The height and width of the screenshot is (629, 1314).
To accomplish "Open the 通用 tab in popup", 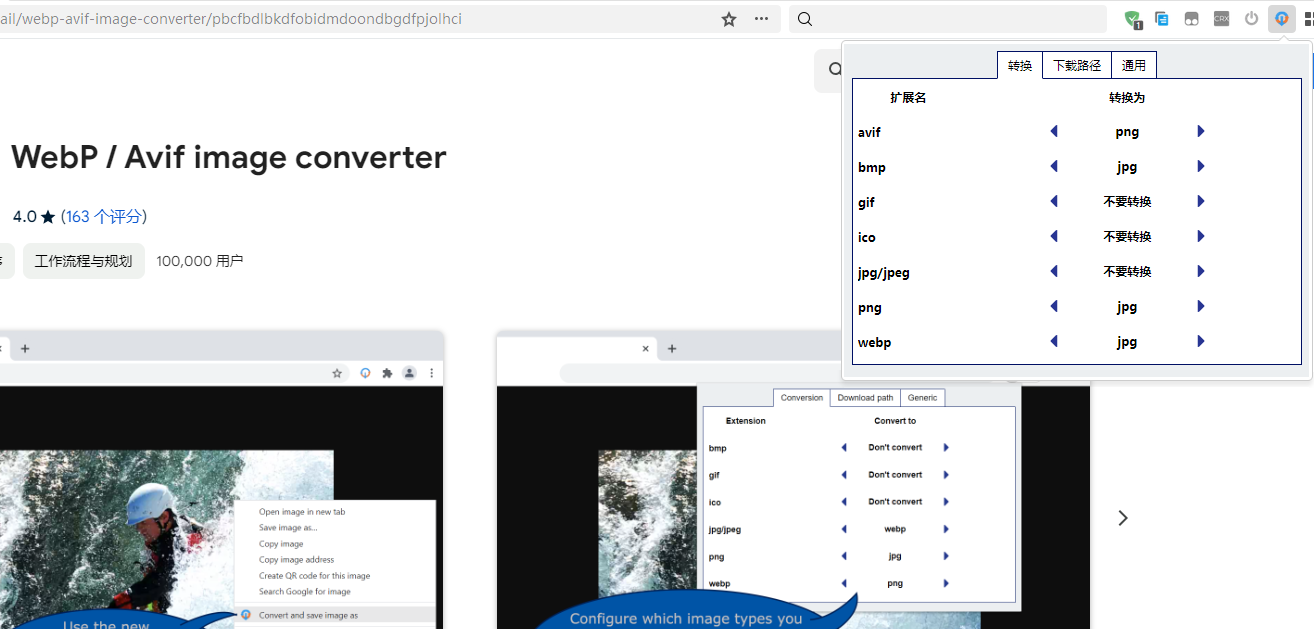I will point(1134,66).
